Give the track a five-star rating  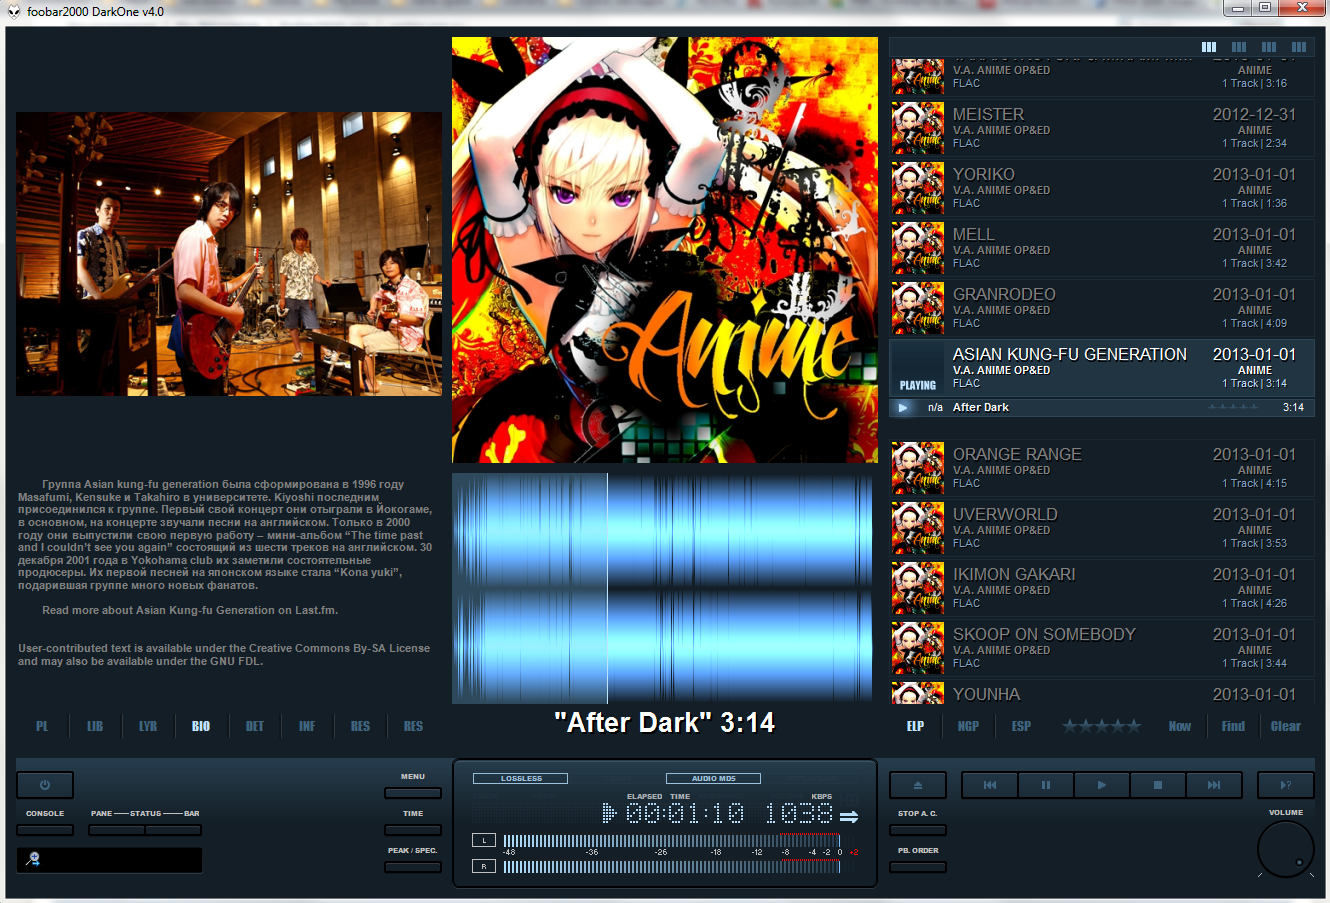click(x=1132, y=726)
